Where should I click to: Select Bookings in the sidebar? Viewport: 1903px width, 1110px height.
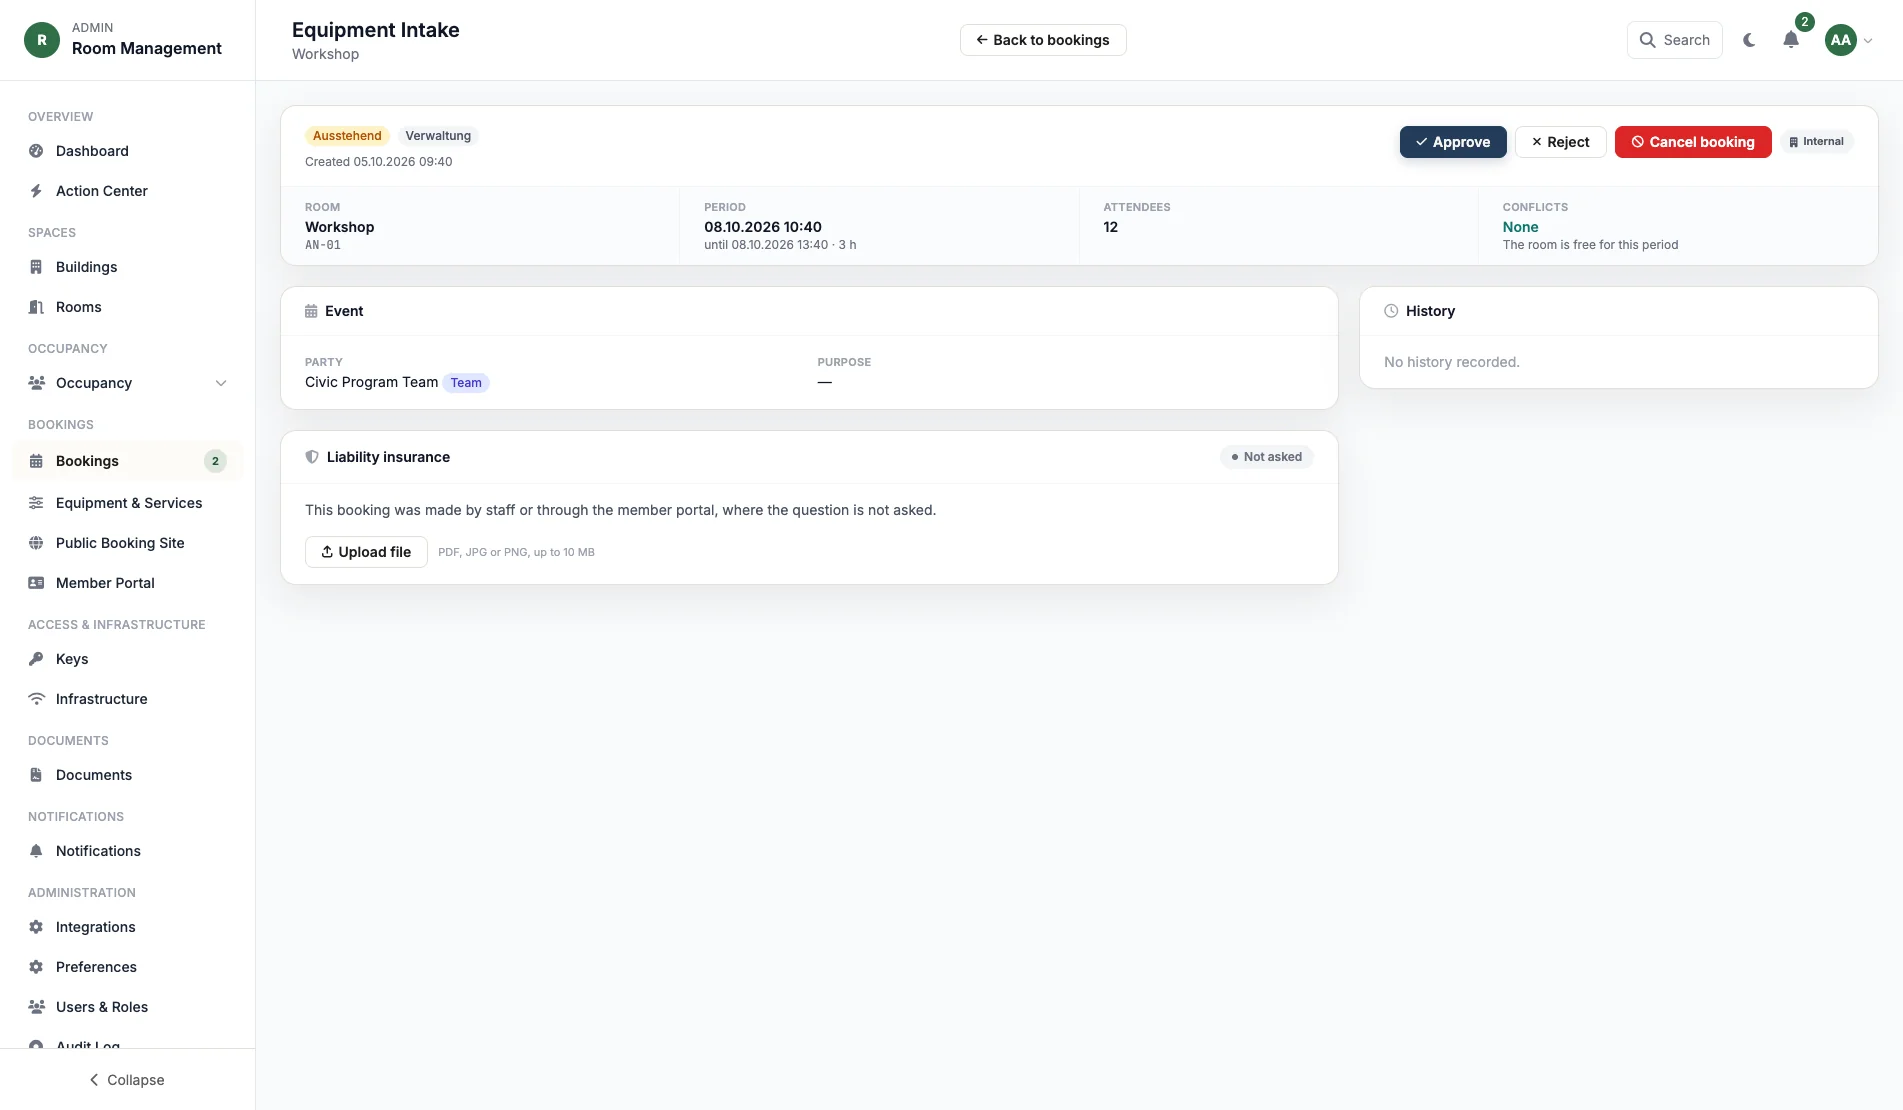coord(128,461)
